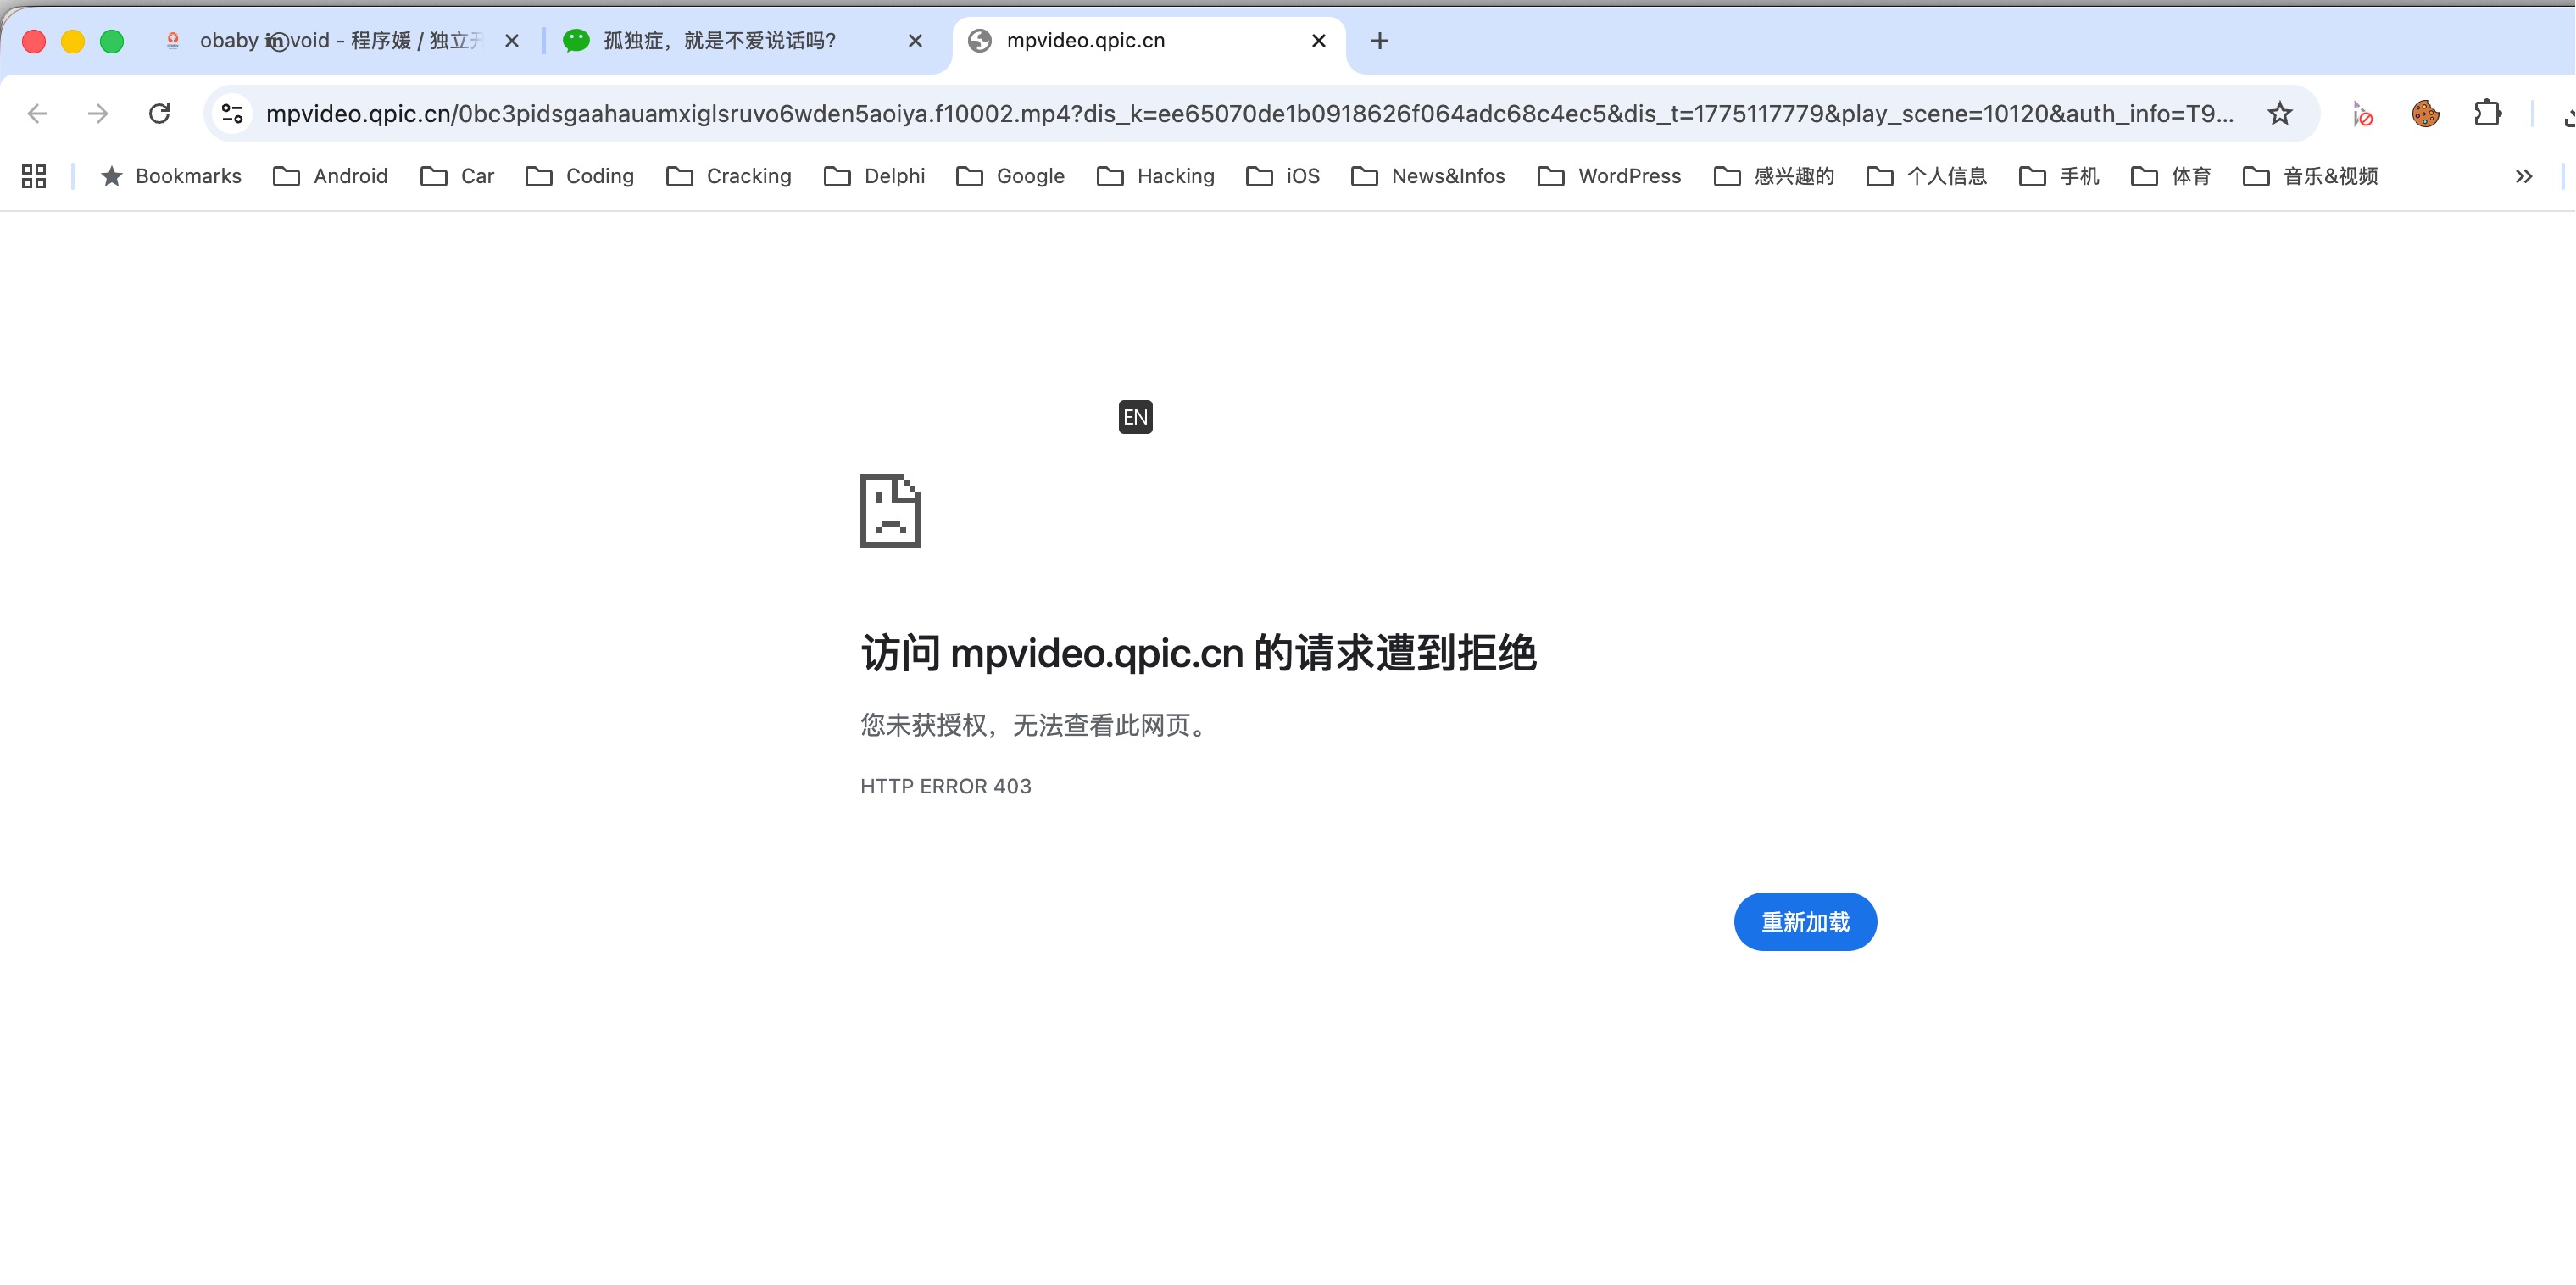Click the cookie extension icon
Image resolution: width=2576 pixels, height=1285 pixels.
click(2425, 114)
